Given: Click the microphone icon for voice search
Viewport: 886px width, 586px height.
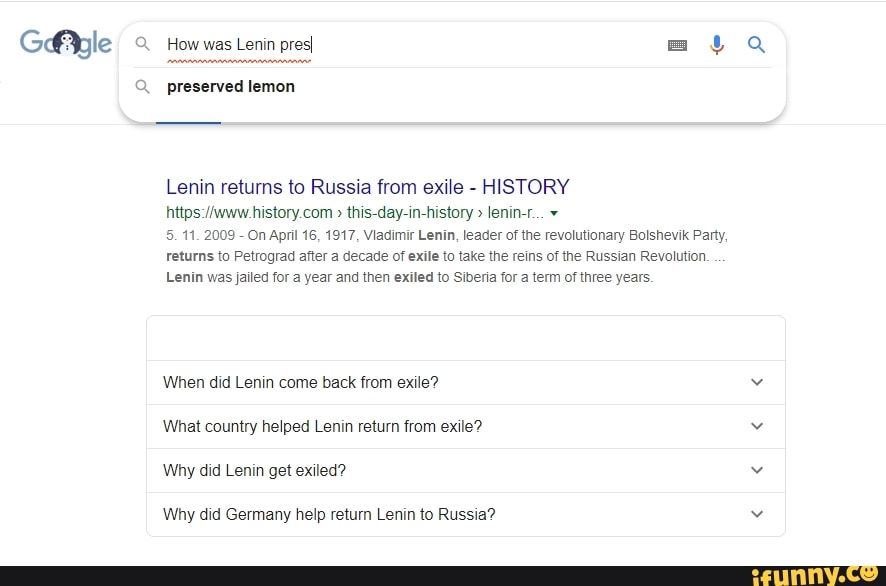Looking at the screenshot, I should click(717, 44).
